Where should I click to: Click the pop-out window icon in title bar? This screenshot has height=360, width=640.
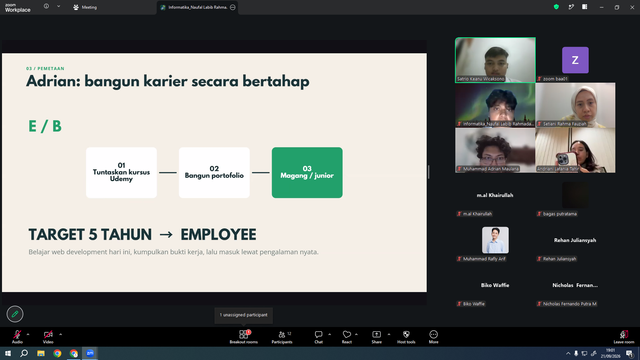[571, 7]
